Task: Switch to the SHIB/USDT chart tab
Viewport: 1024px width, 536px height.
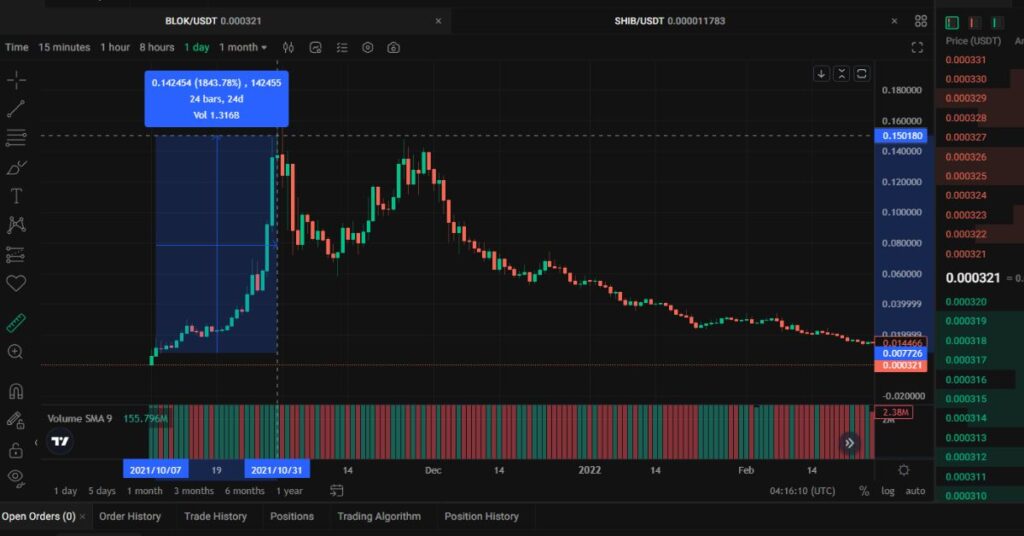Action: (x=669, y=21)
